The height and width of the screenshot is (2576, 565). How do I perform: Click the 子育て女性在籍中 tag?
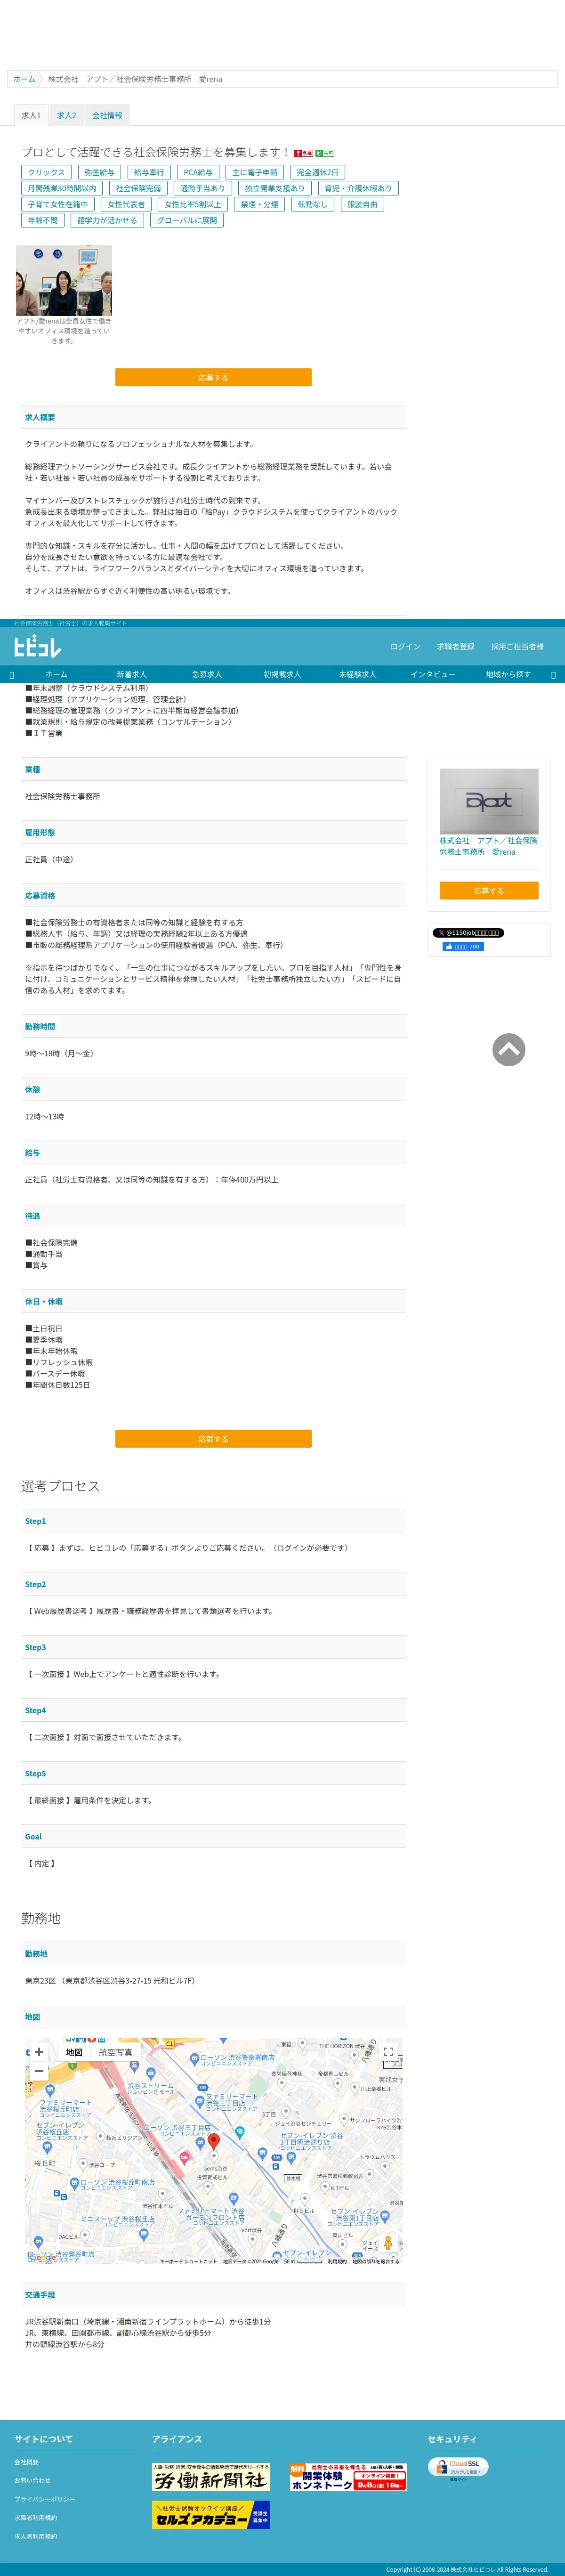pos(58,204)
